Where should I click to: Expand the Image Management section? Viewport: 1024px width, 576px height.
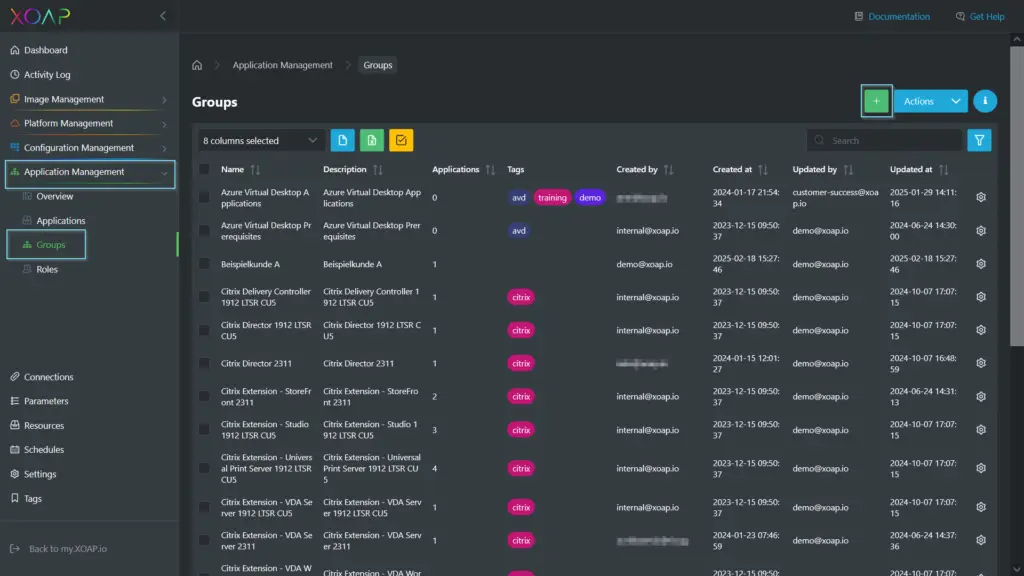[62, 98]
